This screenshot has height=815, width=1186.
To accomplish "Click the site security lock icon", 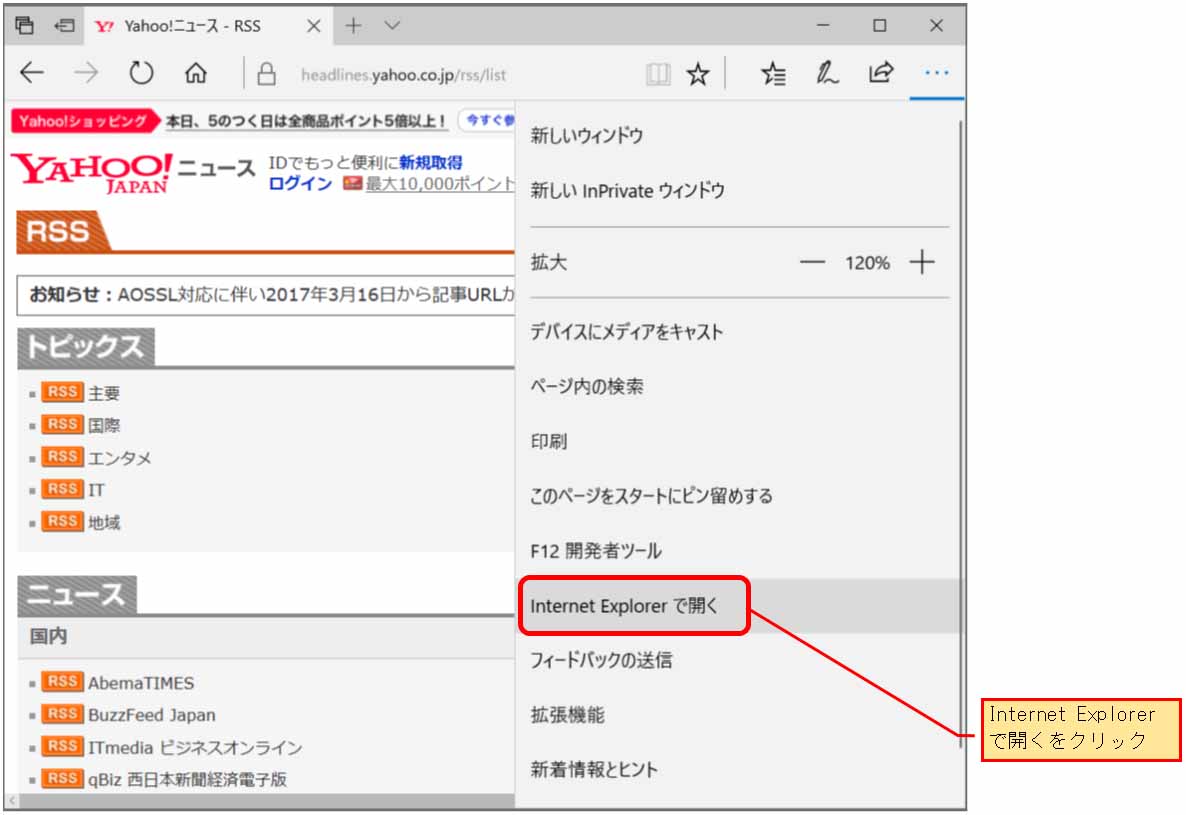I will tap(266, 74).
